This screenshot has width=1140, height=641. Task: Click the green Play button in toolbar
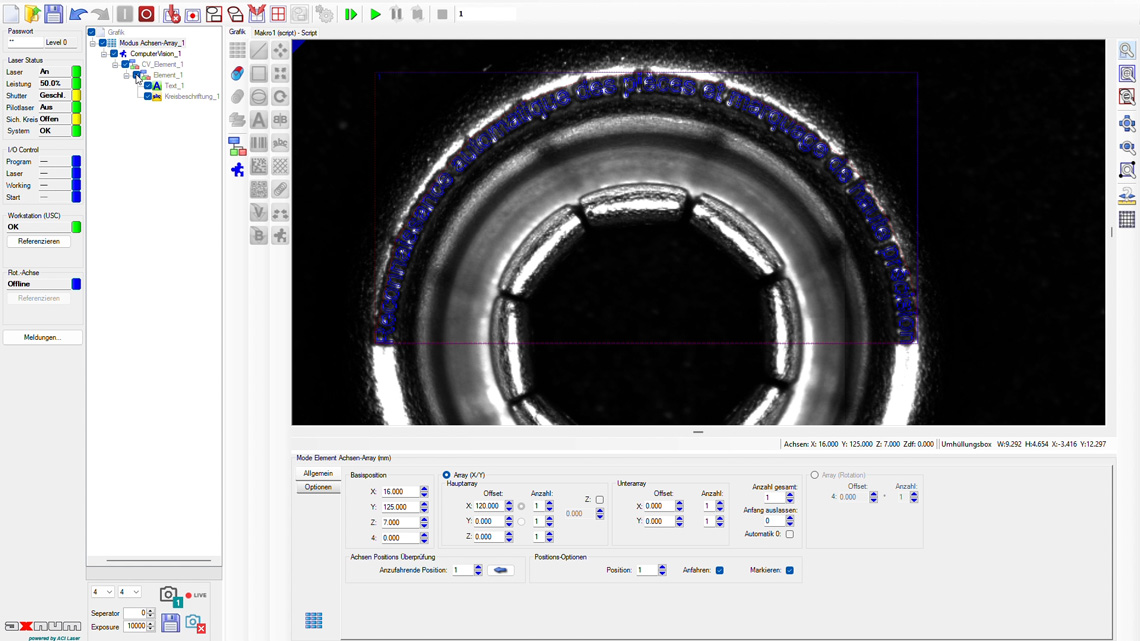click(x=375, y=15)
